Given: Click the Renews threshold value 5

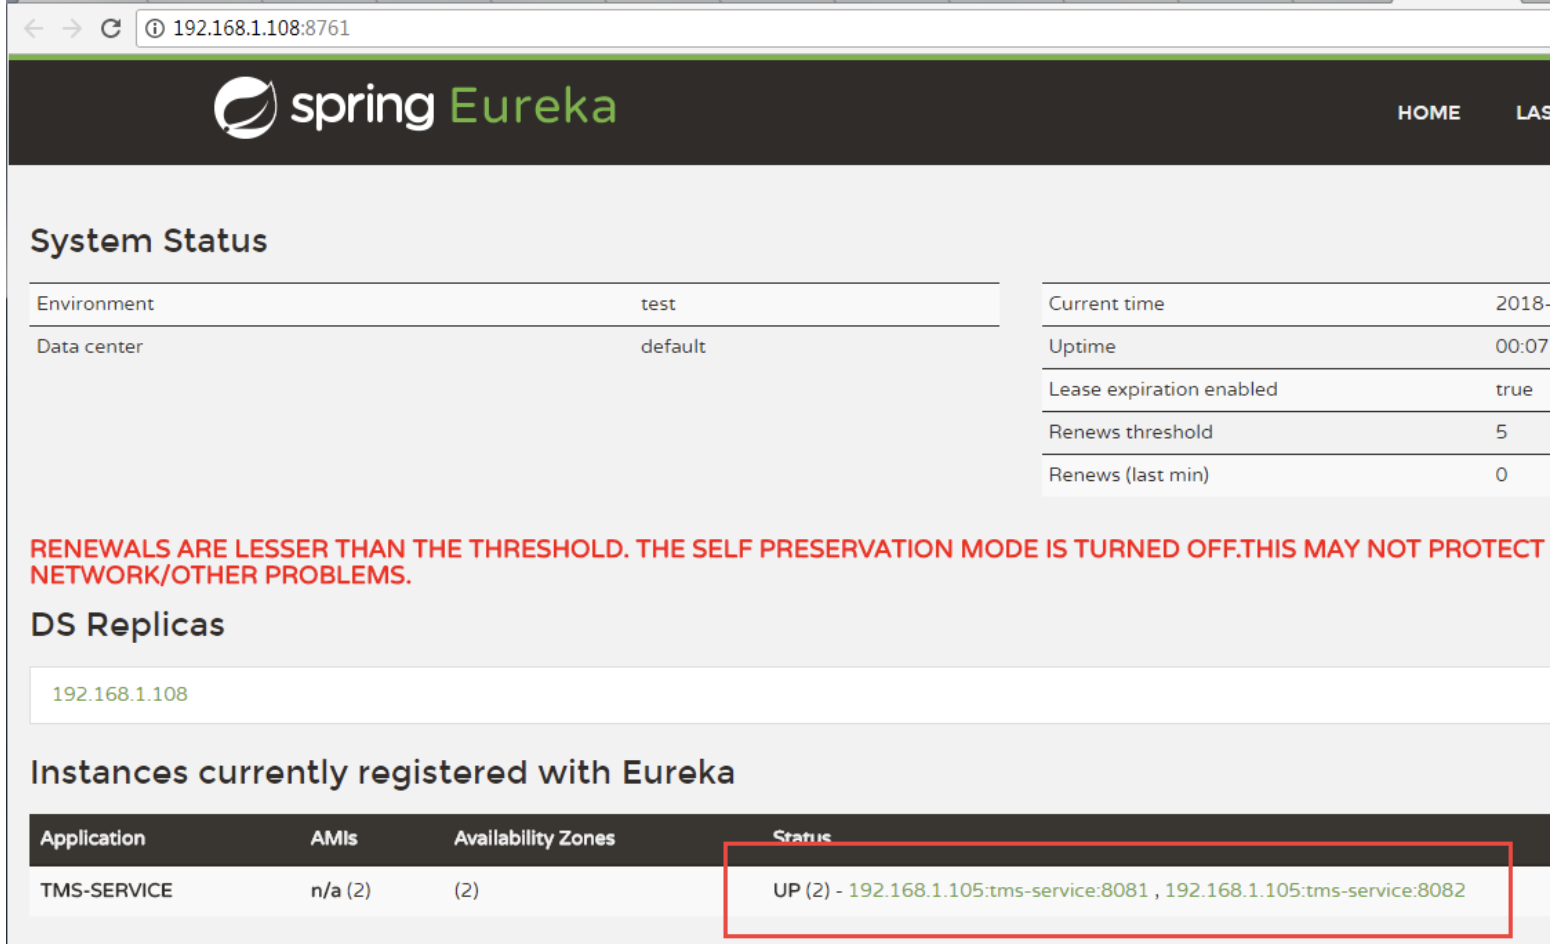Looking at the screenshot, I should point(1501,432).
